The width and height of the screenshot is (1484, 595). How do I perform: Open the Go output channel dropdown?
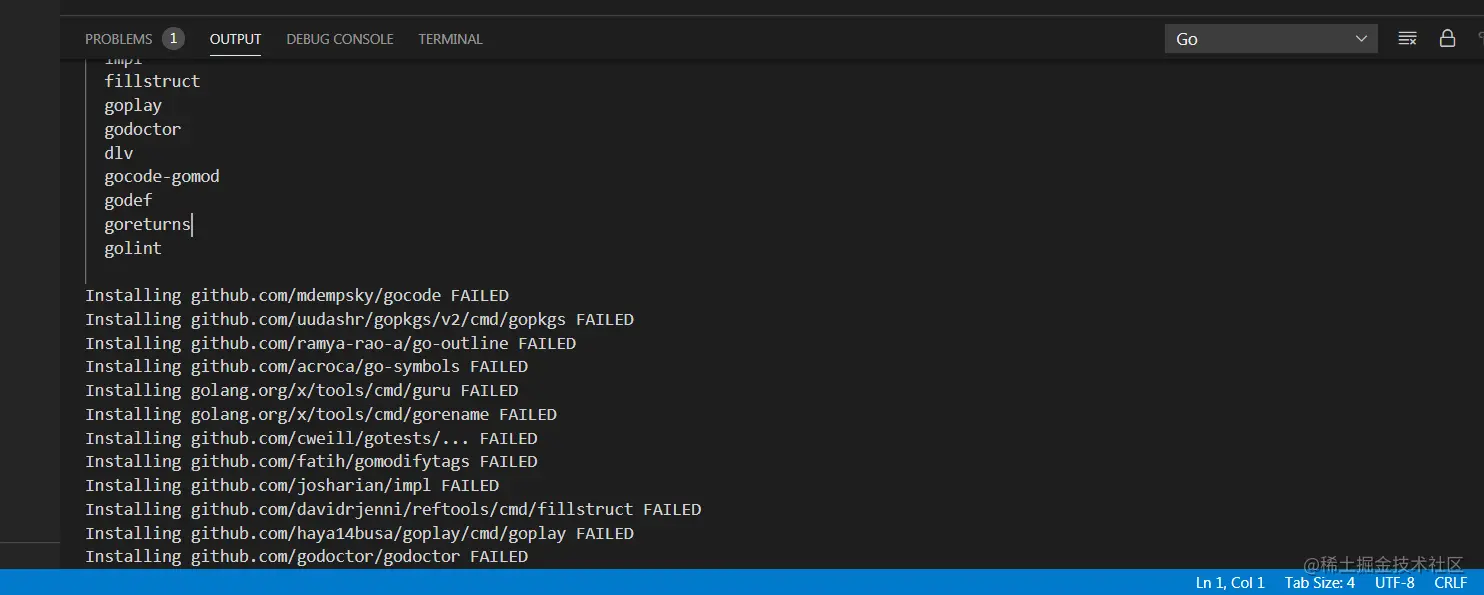(1271, 39)
